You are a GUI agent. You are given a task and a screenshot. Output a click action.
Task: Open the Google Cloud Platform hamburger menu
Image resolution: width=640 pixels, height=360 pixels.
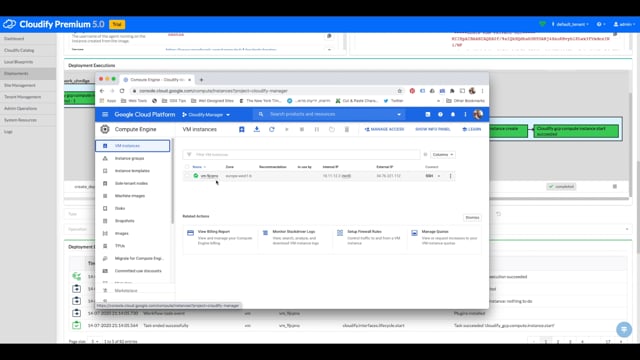tap(105, 115)
